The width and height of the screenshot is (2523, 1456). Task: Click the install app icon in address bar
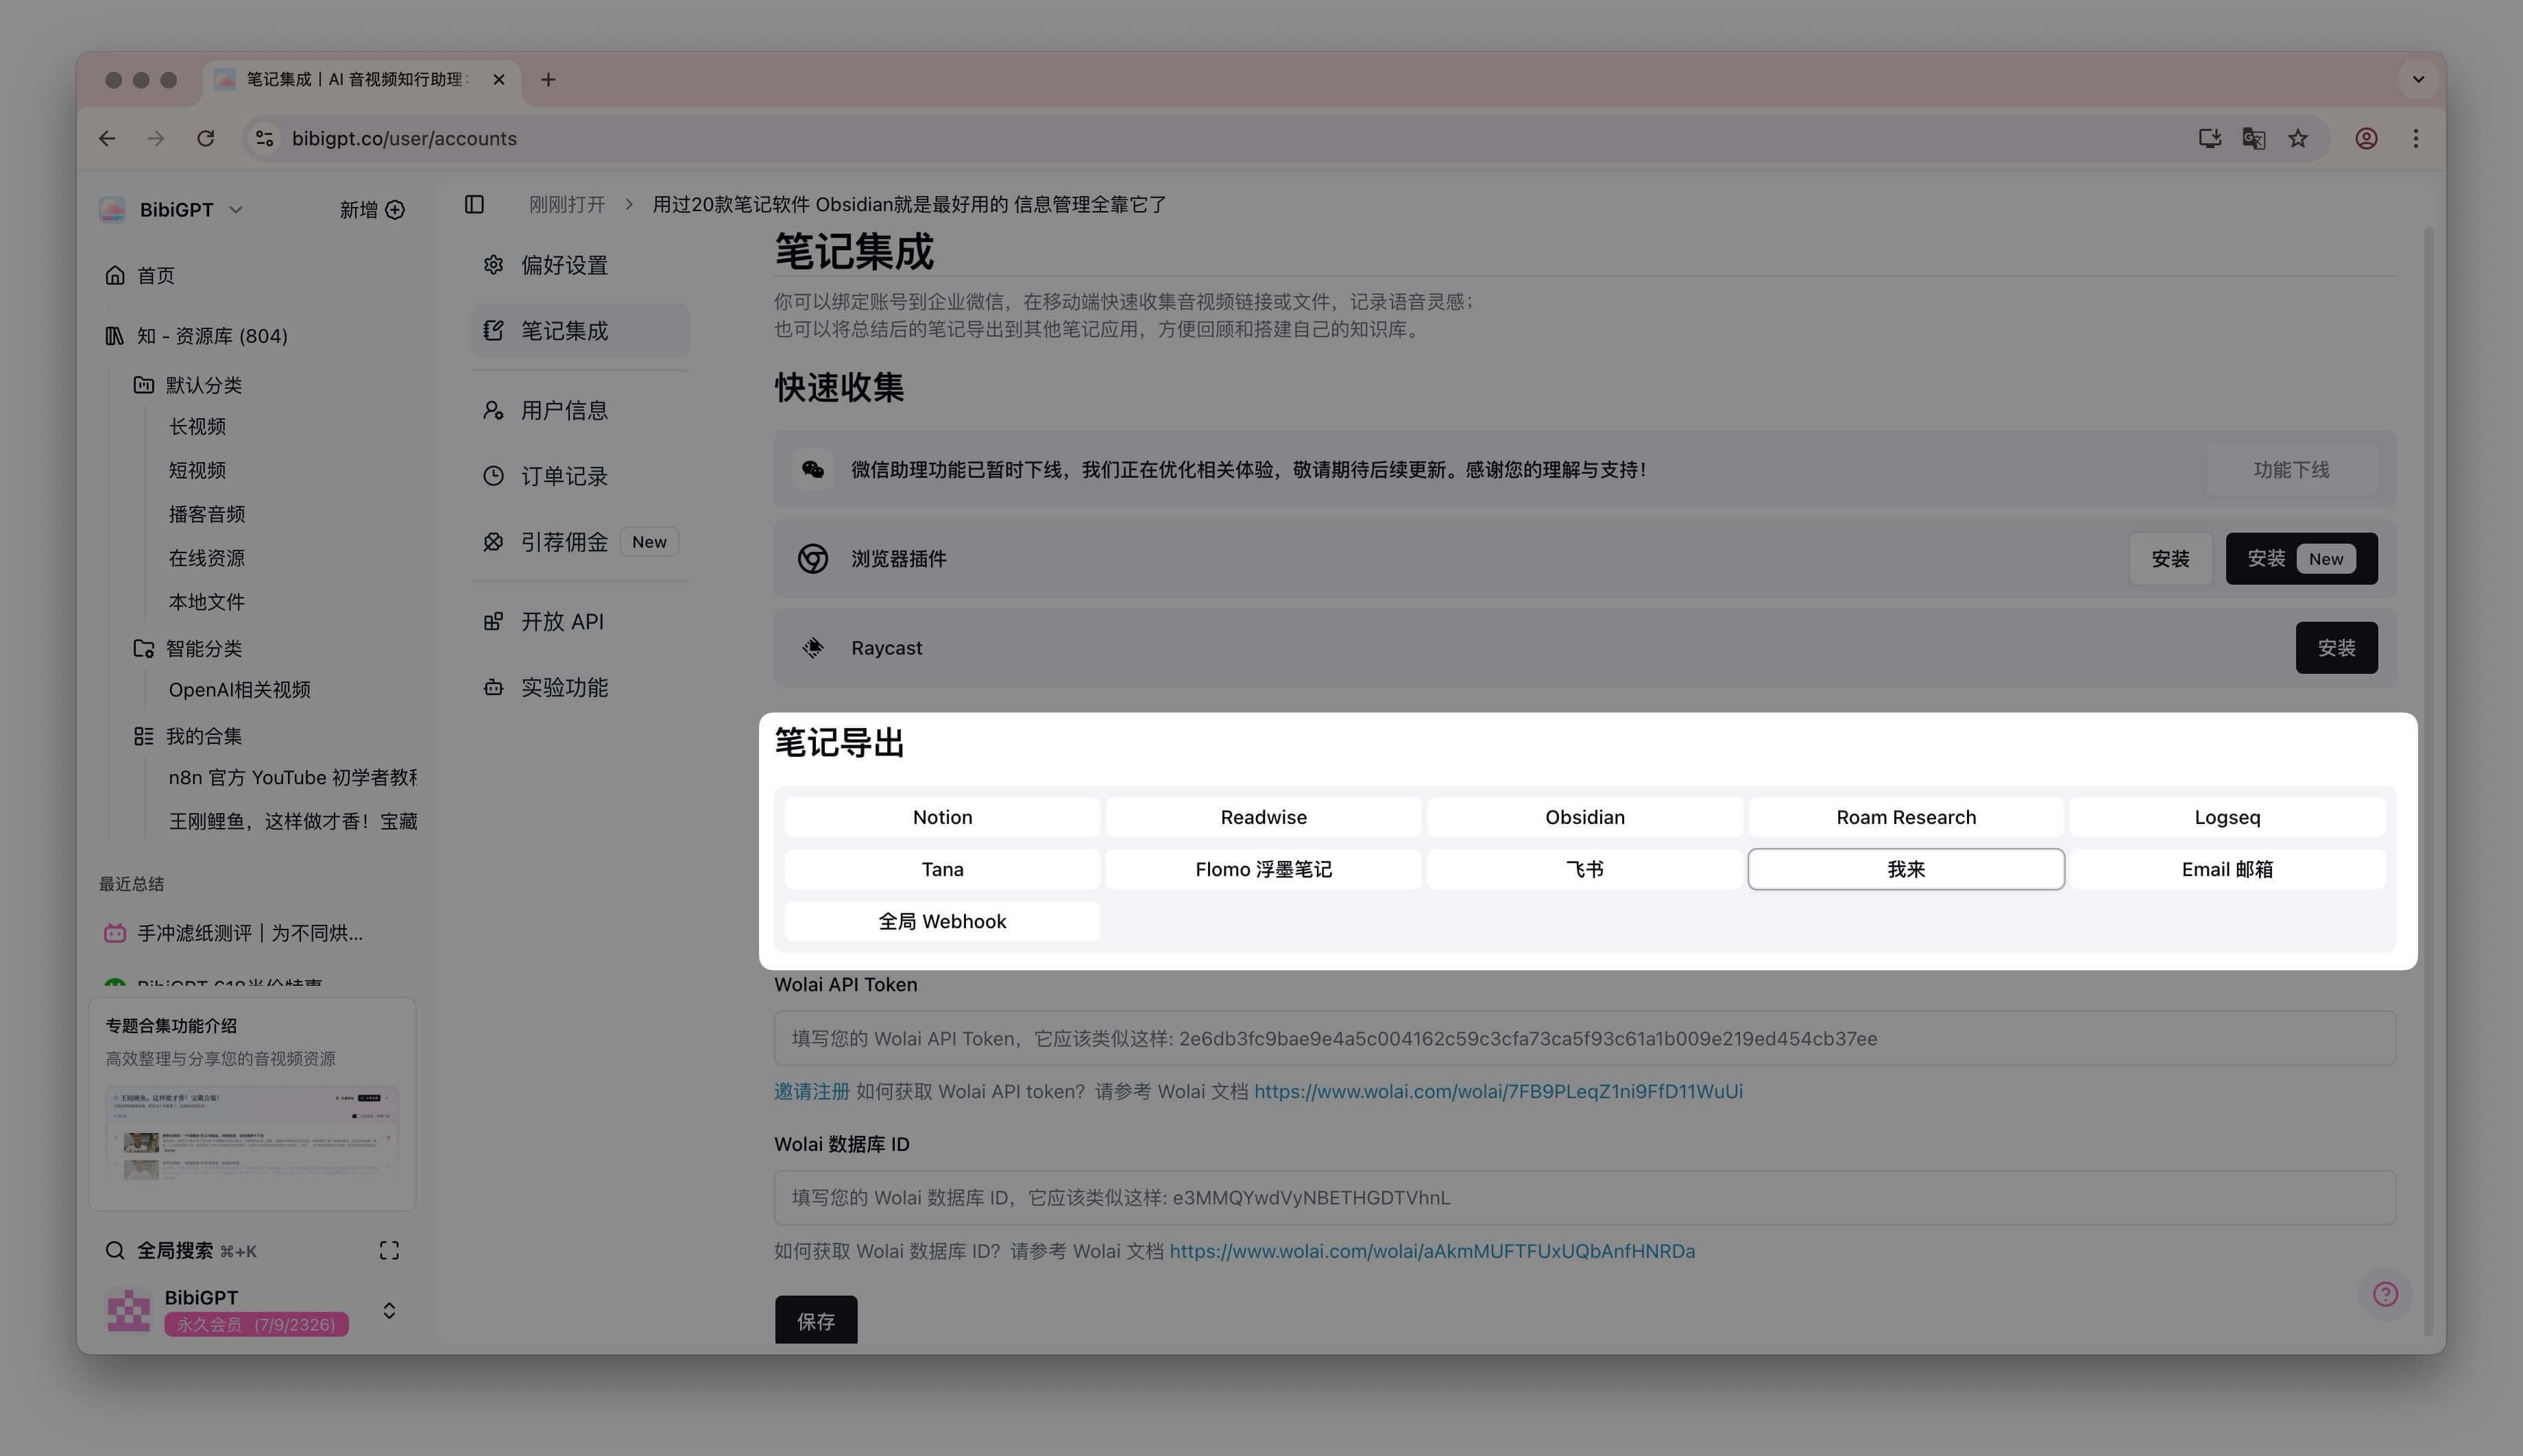click(x=2209, y=139)
